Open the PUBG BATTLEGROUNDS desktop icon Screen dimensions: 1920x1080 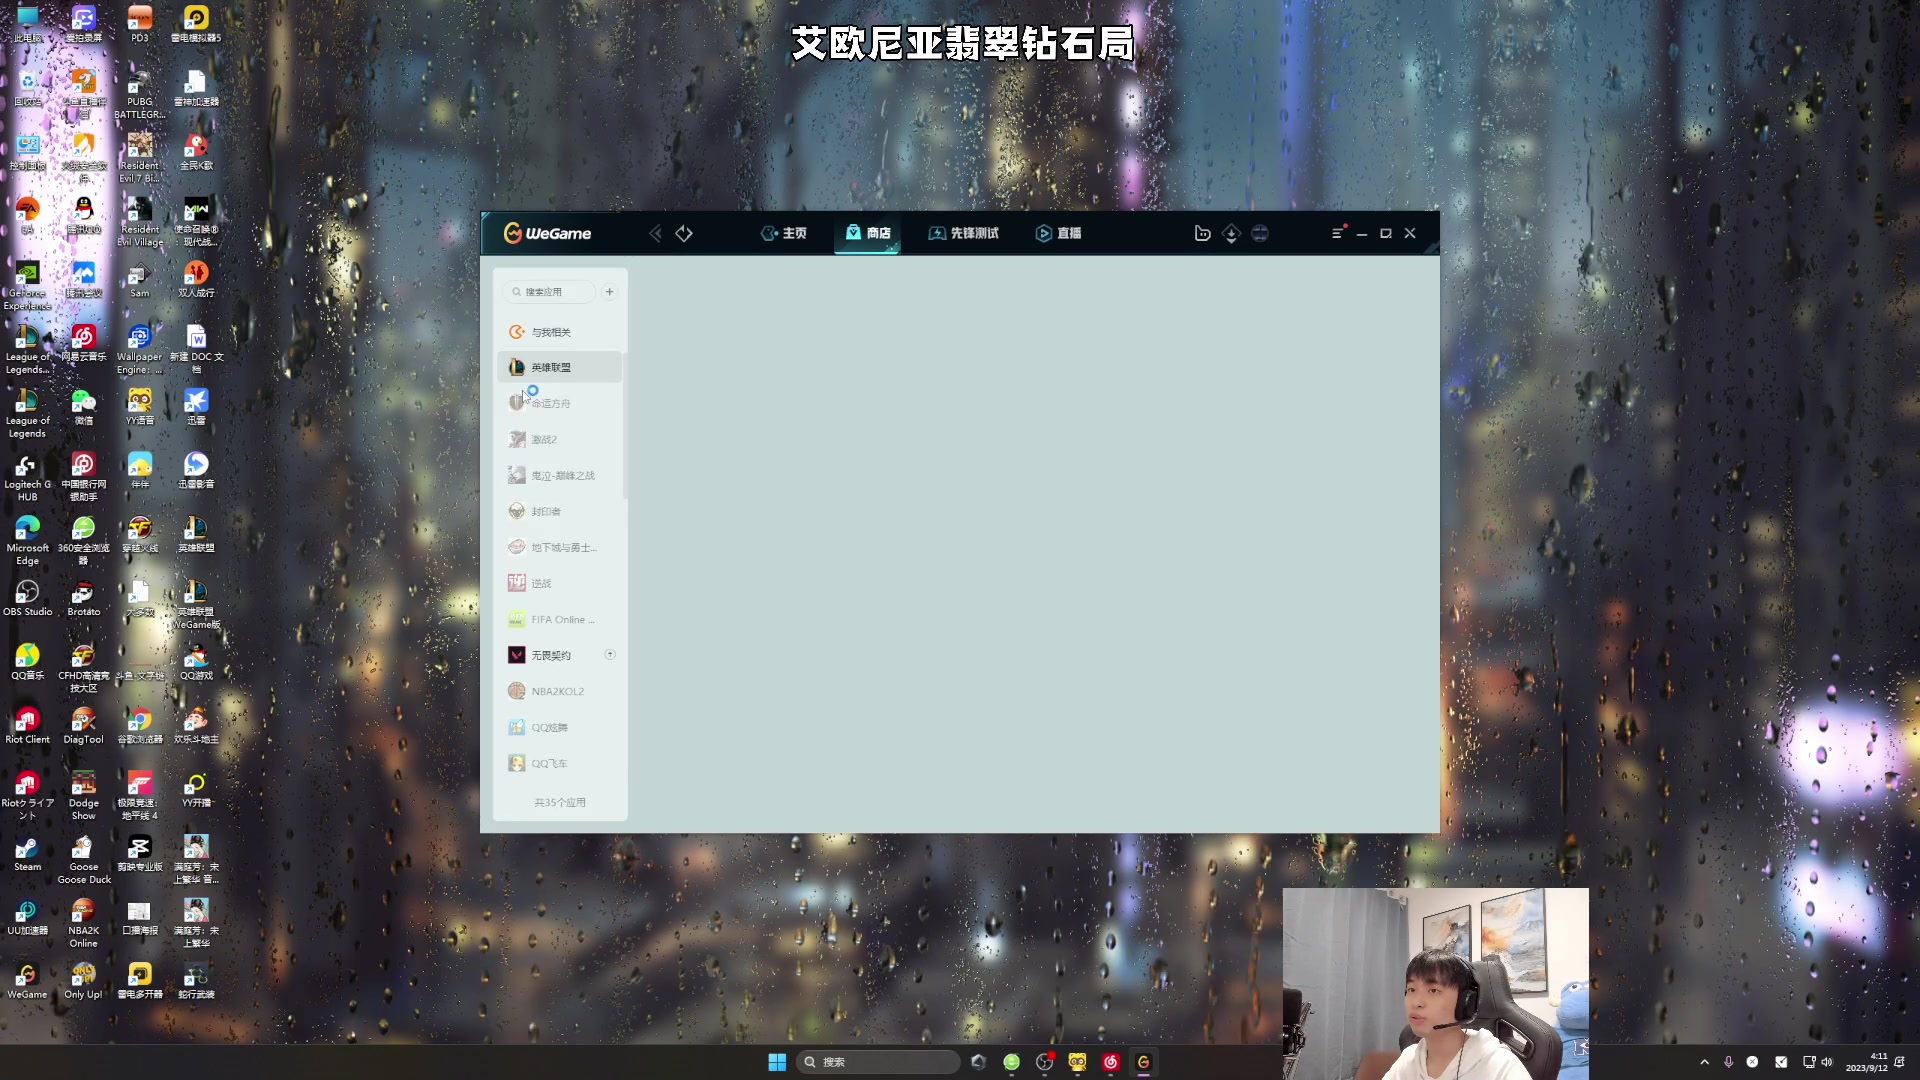click(x=139, y=94)
